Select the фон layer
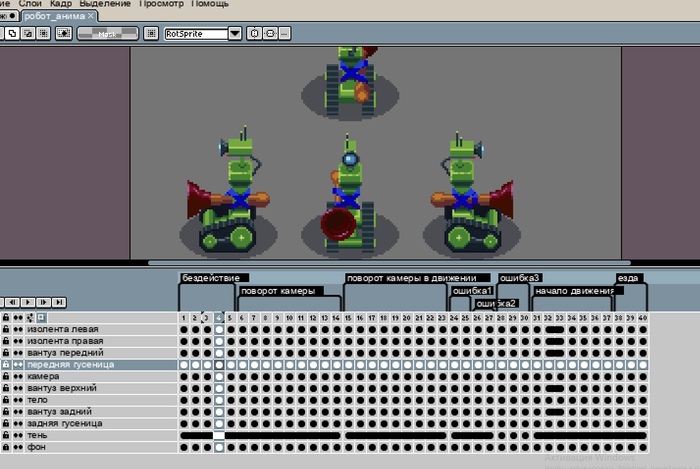 (101, 447)
